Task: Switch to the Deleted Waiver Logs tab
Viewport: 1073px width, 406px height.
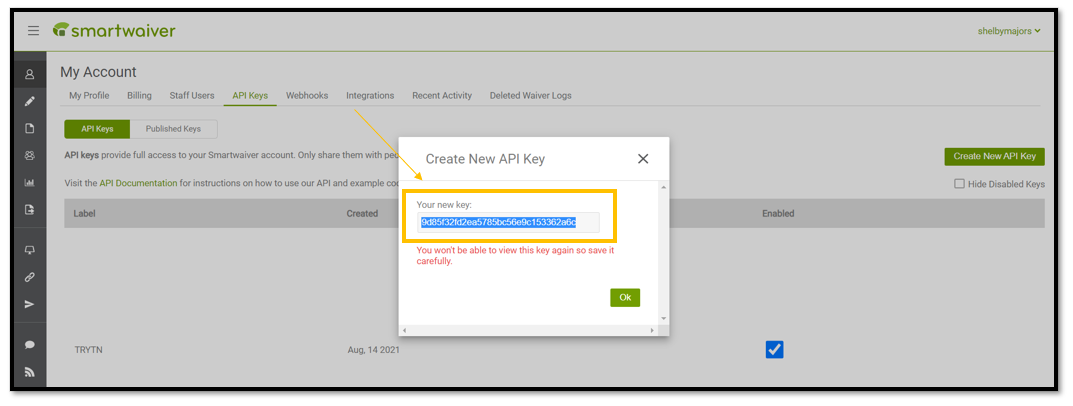Action: (530, 95)
